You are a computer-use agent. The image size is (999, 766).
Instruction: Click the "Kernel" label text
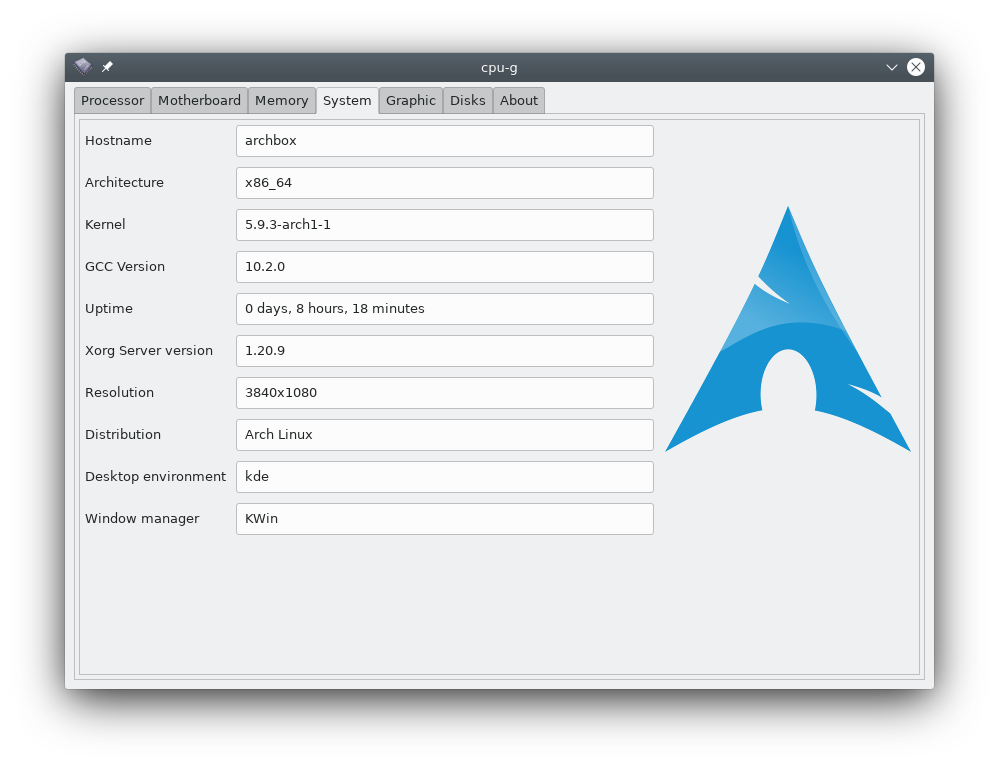coord(105,225)
